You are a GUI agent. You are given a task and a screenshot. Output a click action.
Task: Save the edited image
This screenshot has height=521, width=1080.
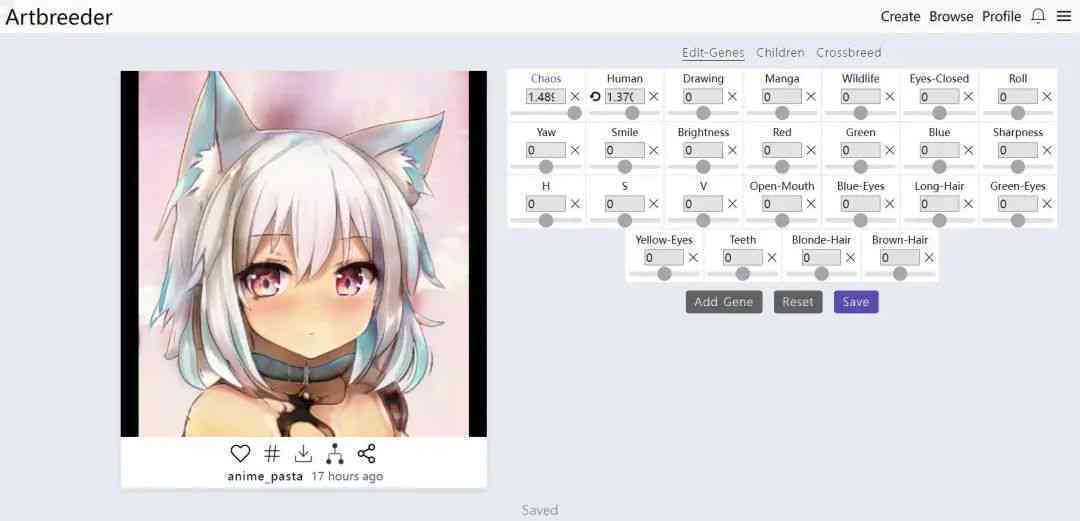856,302
